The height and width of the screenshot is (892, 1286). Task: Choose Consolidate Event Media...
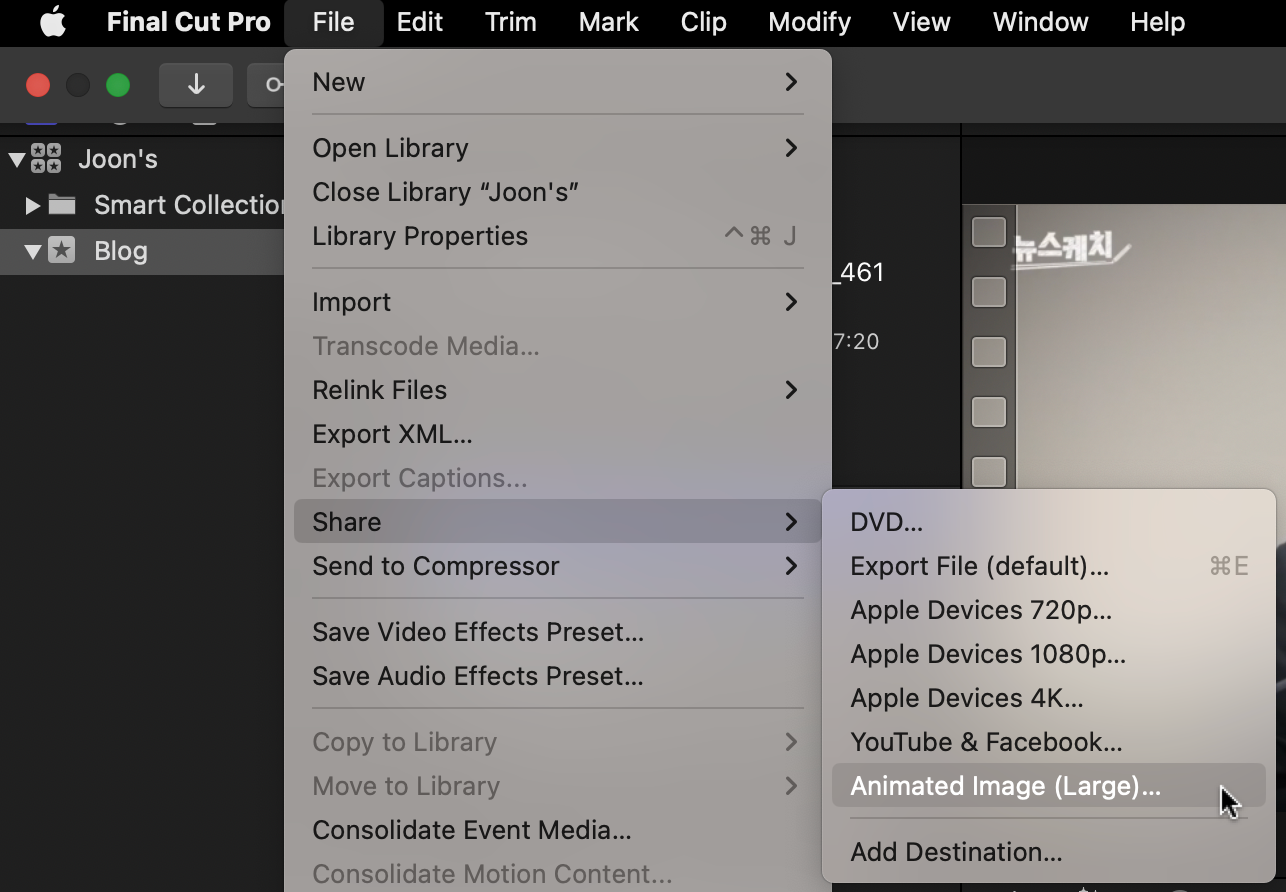coord(558,830)
